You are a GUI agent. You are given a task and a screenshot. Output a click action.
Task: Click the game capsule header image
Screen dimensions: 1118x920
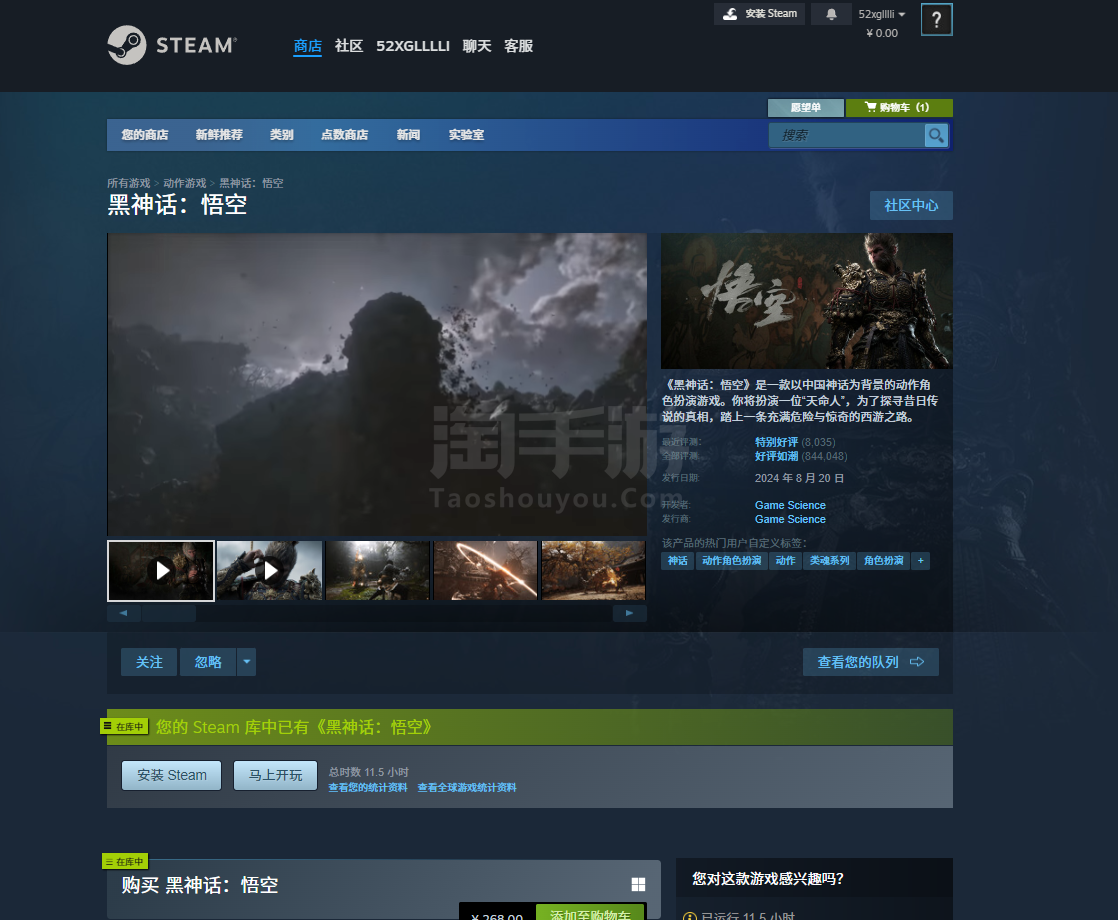[x=806, y=301]
